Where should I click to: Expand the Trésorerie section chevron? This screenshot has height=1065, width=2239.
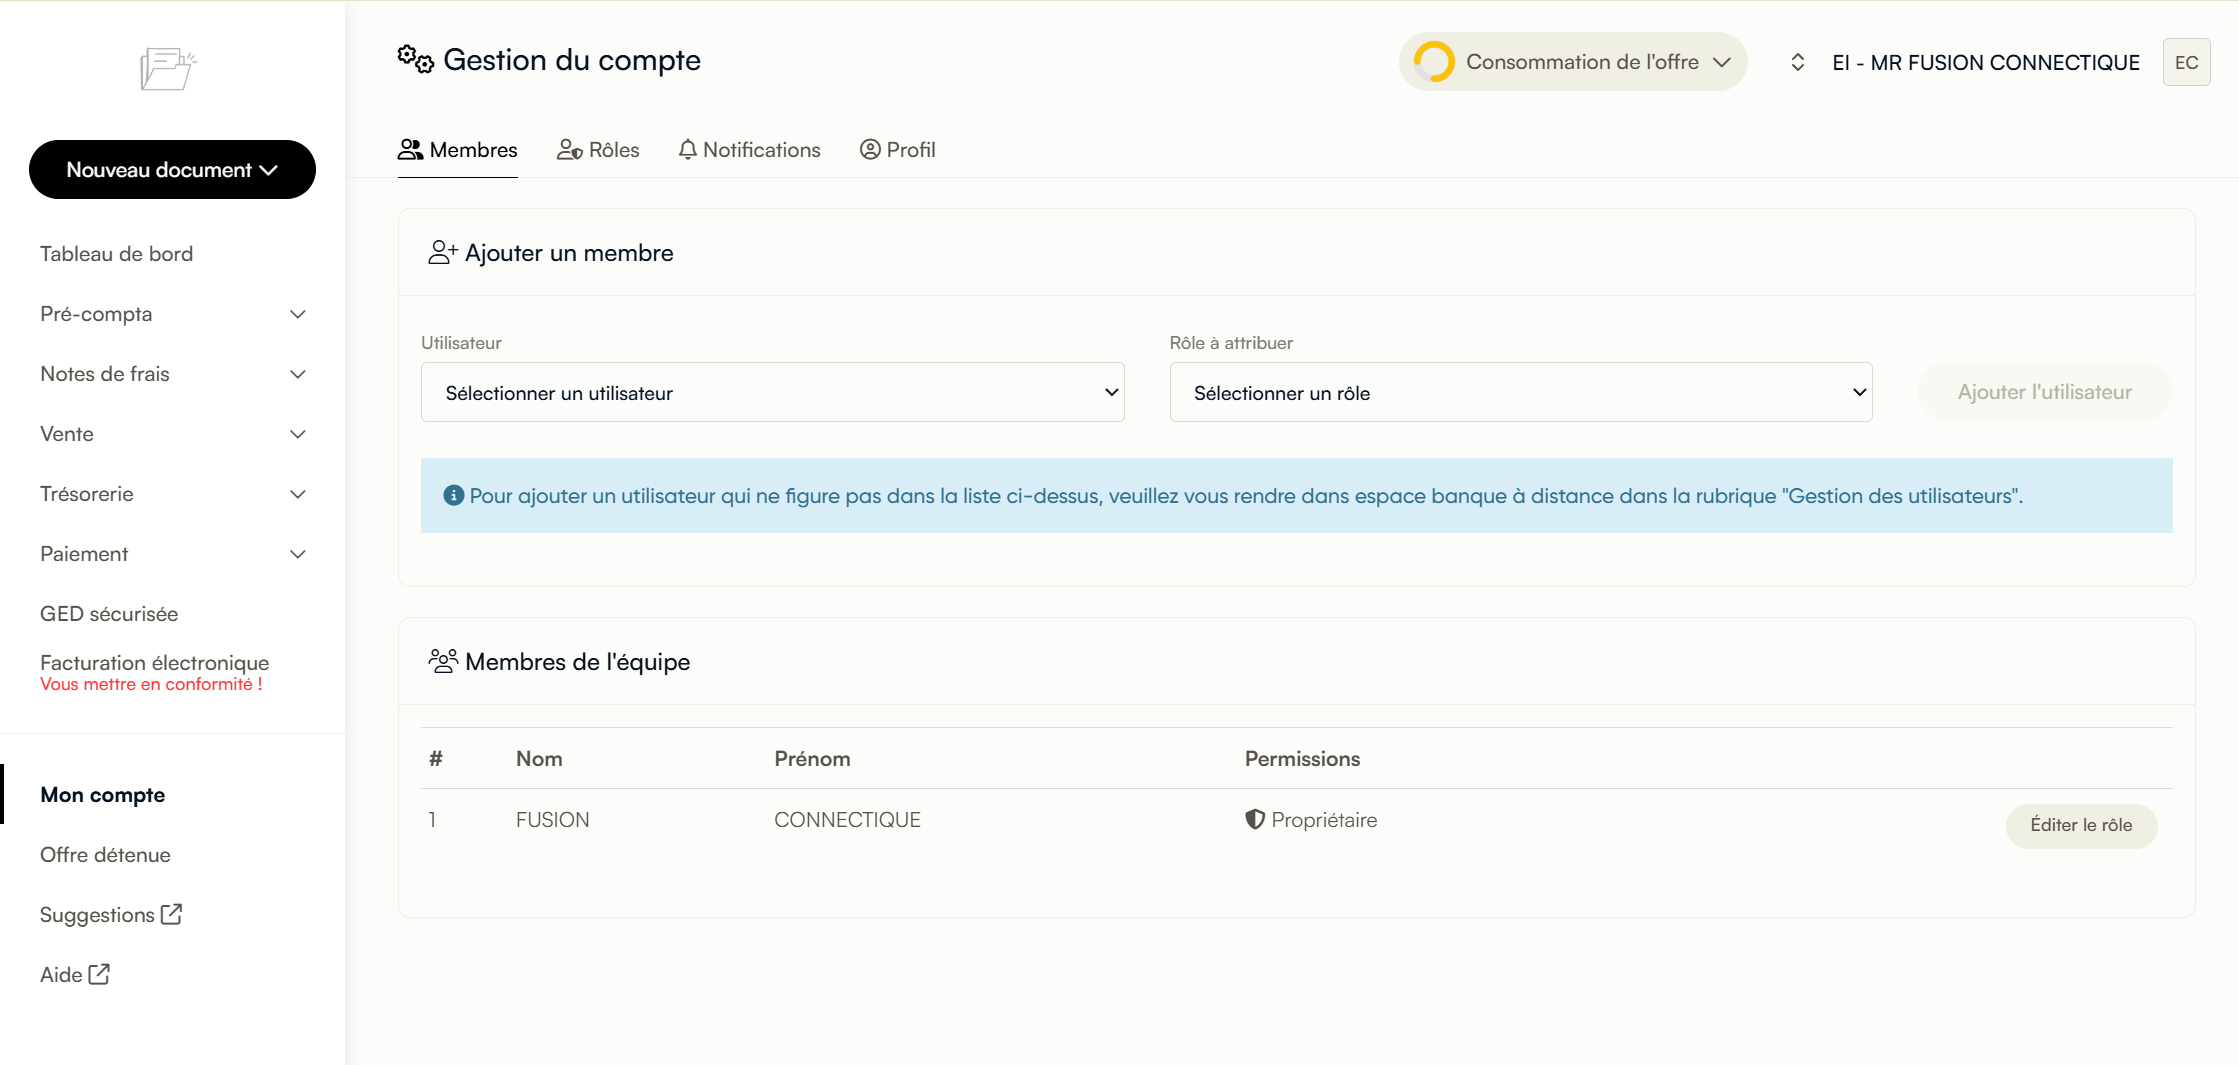click(x=297, y=494)
